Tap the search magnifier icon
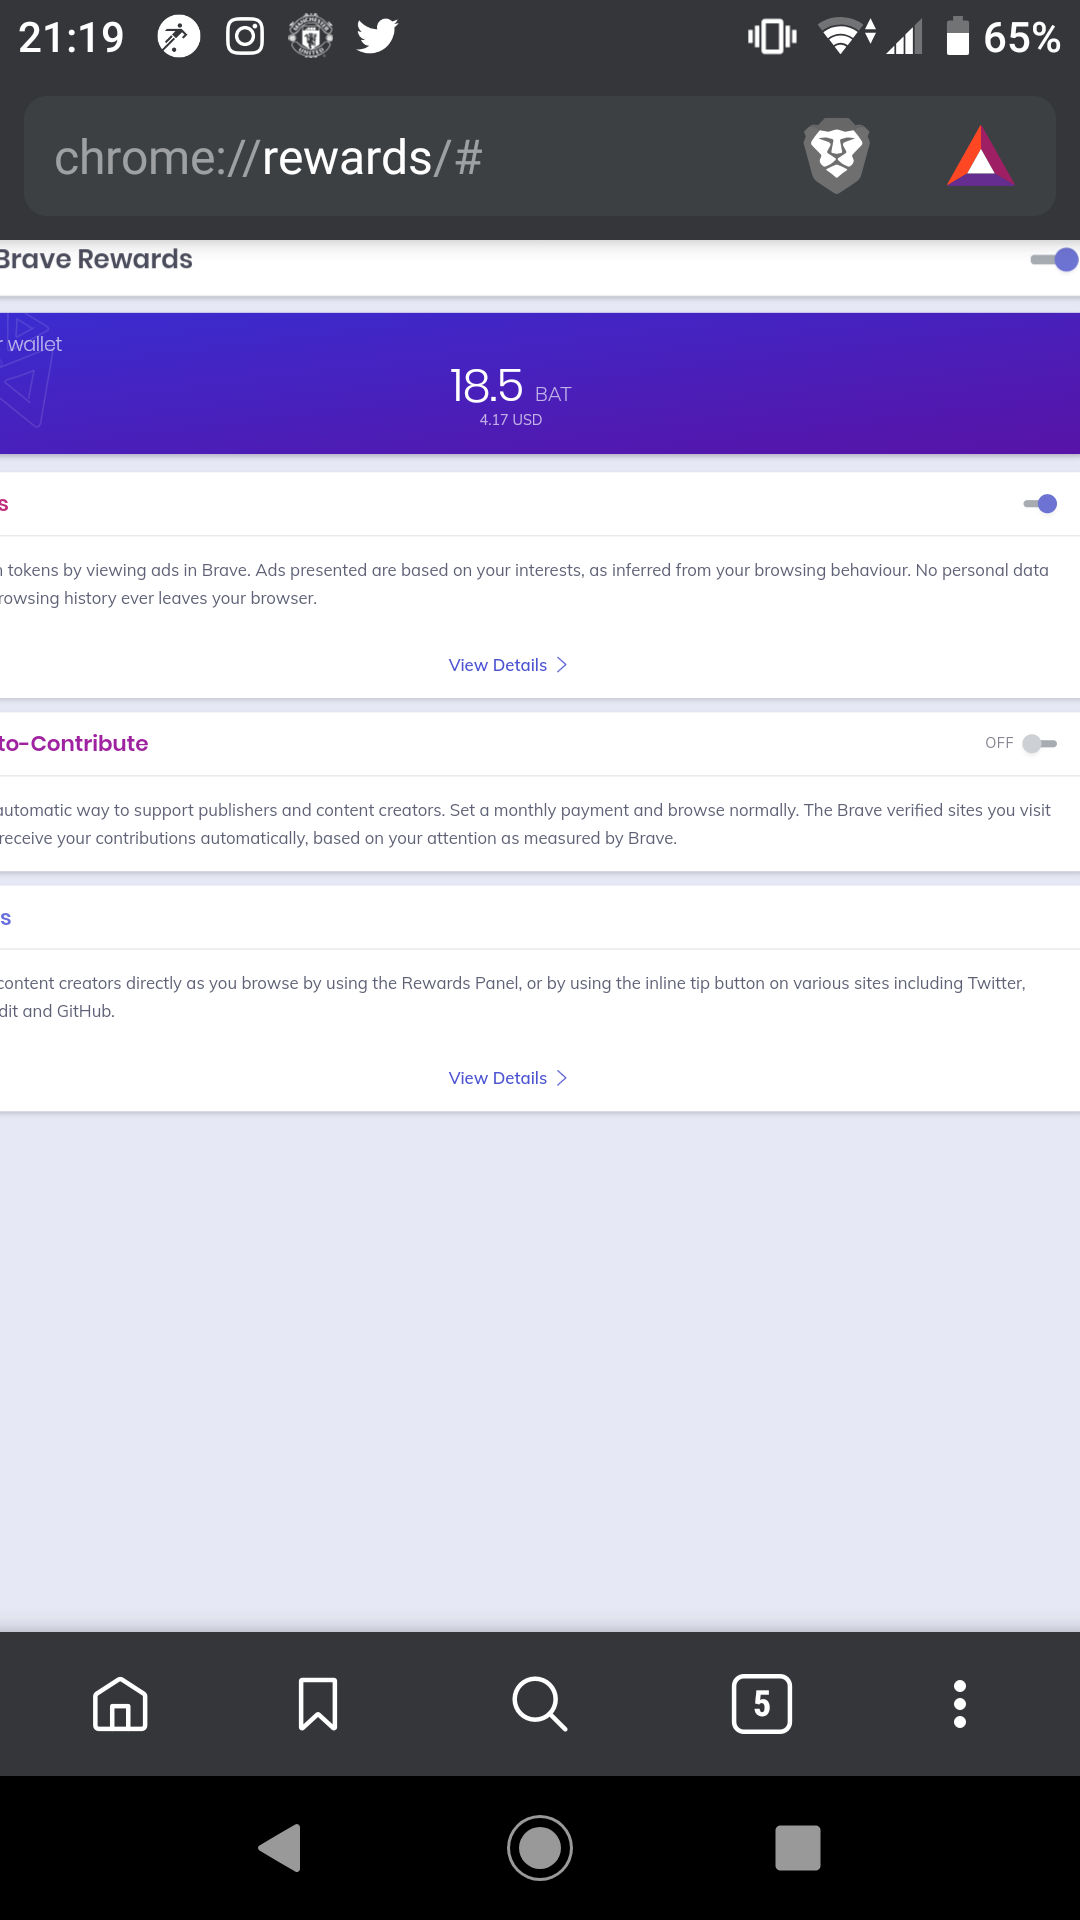The width and height of the screenshot is (1080, 1920). tap(540, 1704)
